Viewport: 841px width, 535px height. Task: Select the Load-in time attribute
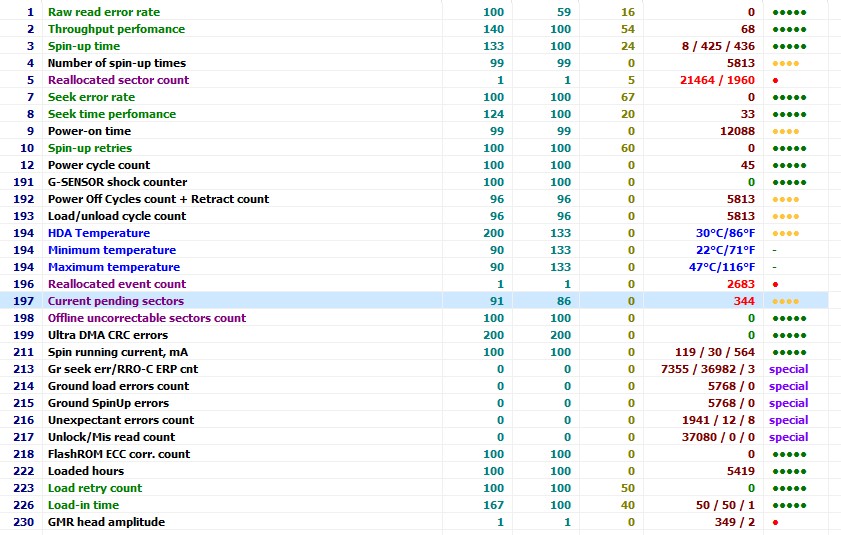[83, 505]
